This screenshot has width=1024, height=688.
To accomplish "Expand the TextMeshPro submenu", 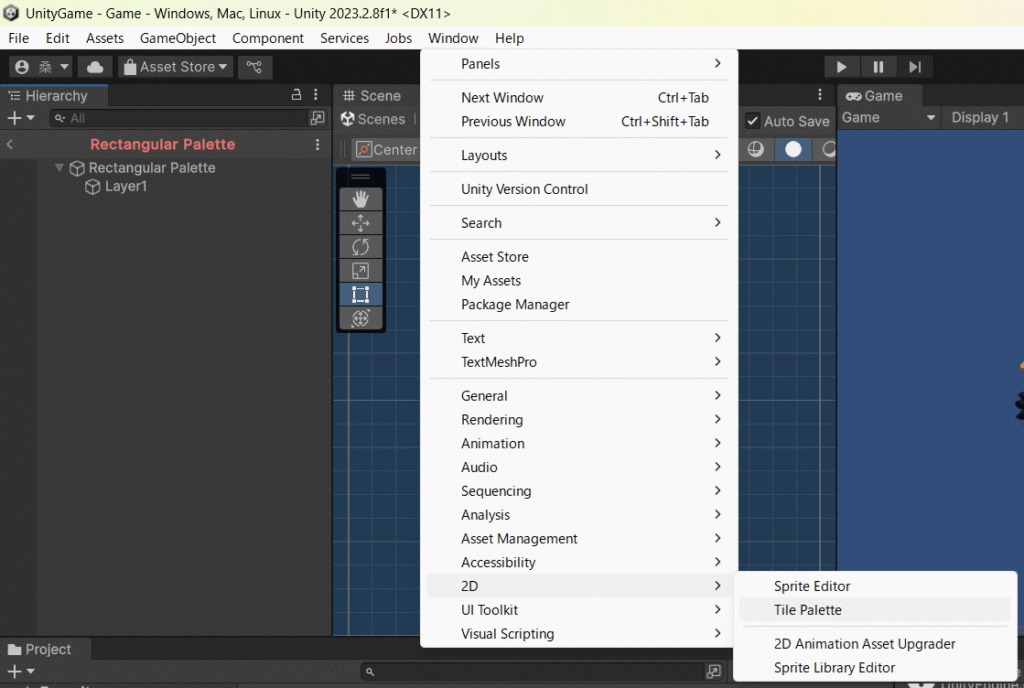I will [x=579, y=362].
